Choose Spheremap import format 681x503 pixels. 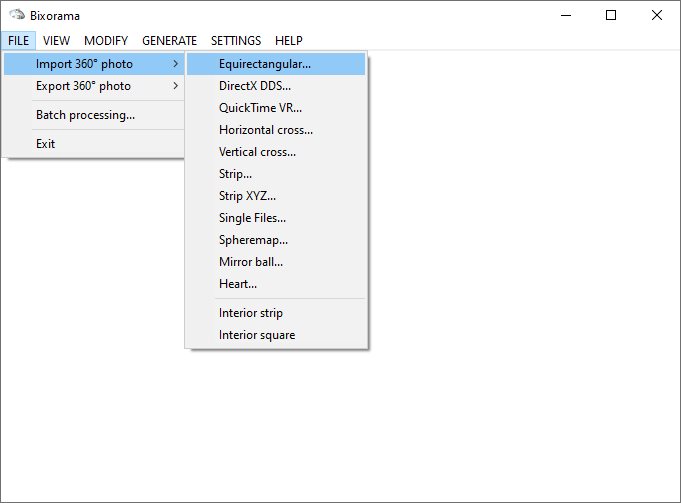tap(253, 240)
